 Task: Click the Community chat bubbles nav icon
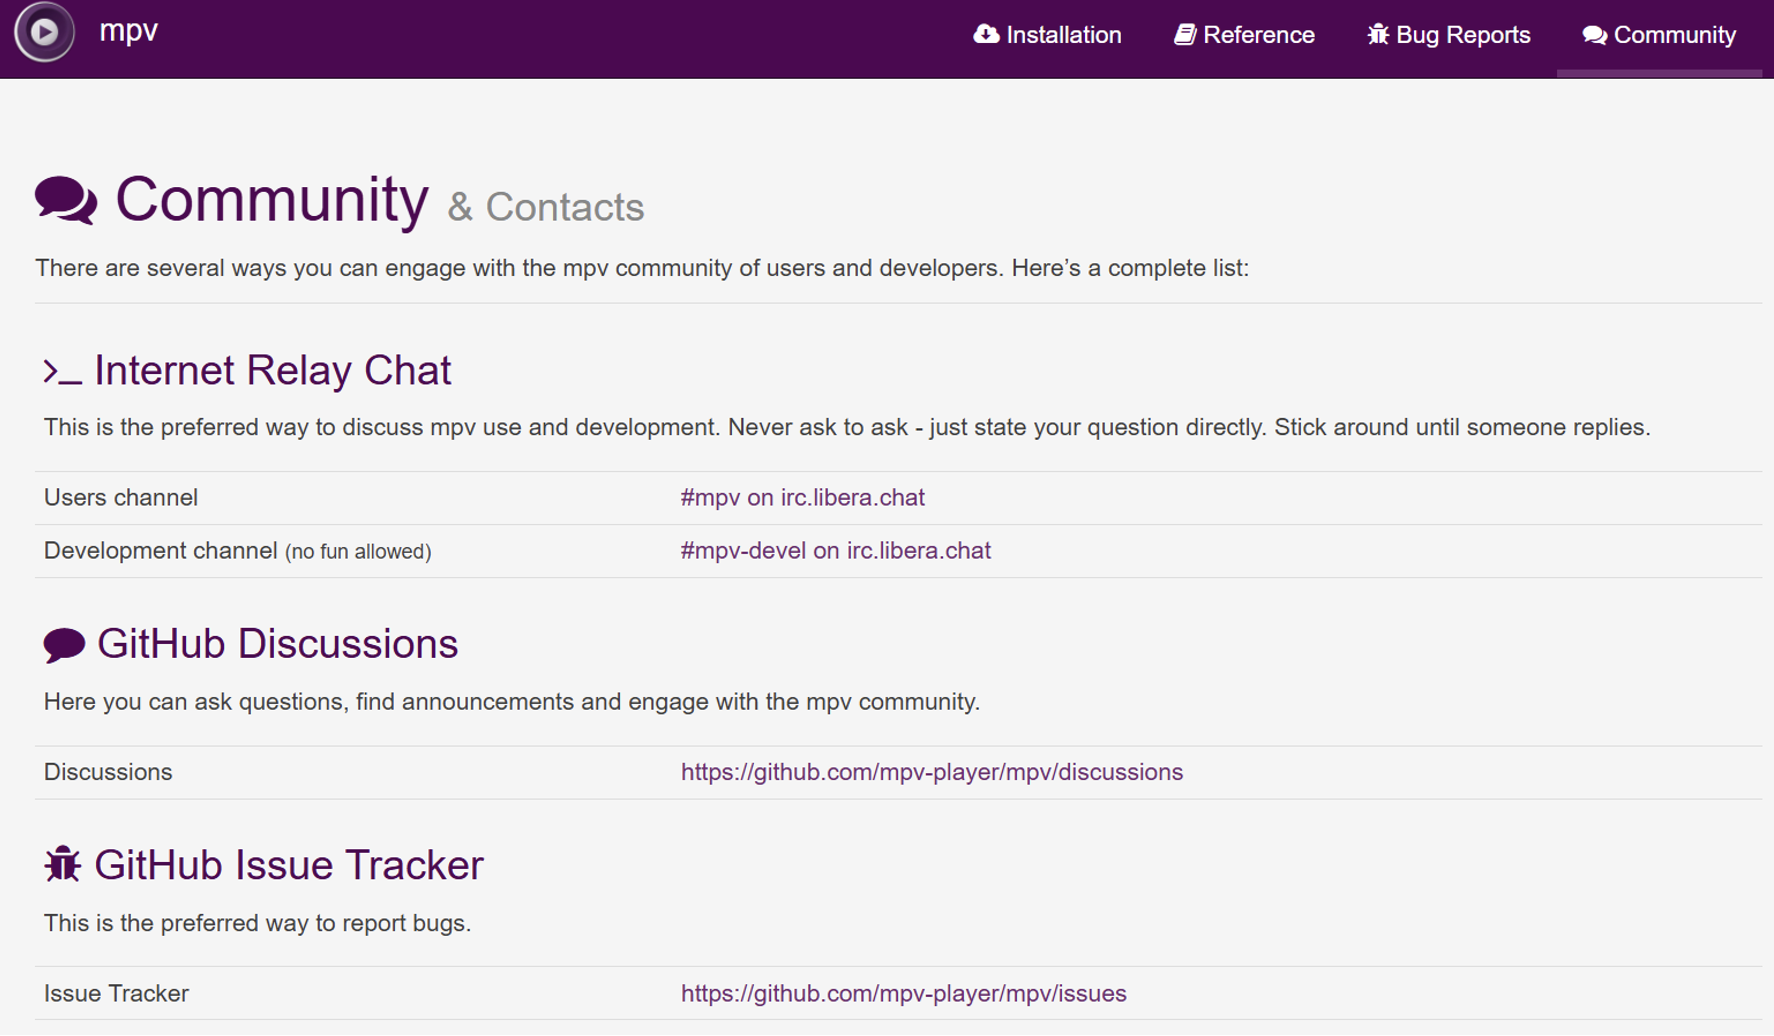pyautogui.click(x=1594, y=35)
